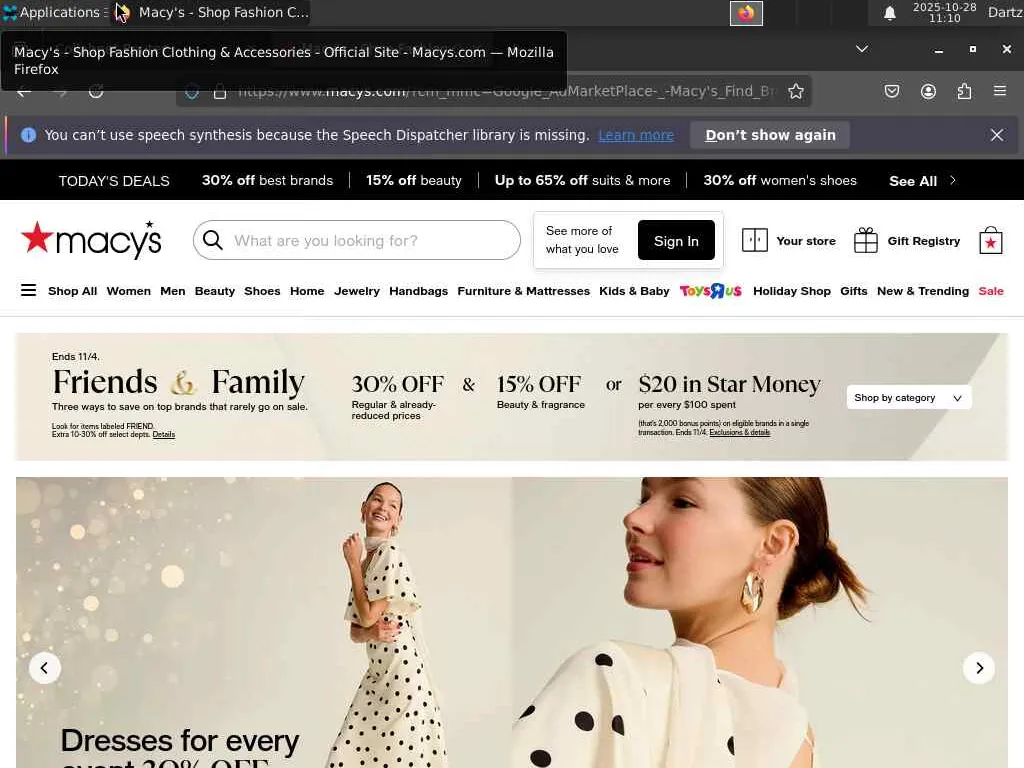Screen dimensions: 1024x768
Task: Click the Gift Registry text
Action: coord(923,241)
